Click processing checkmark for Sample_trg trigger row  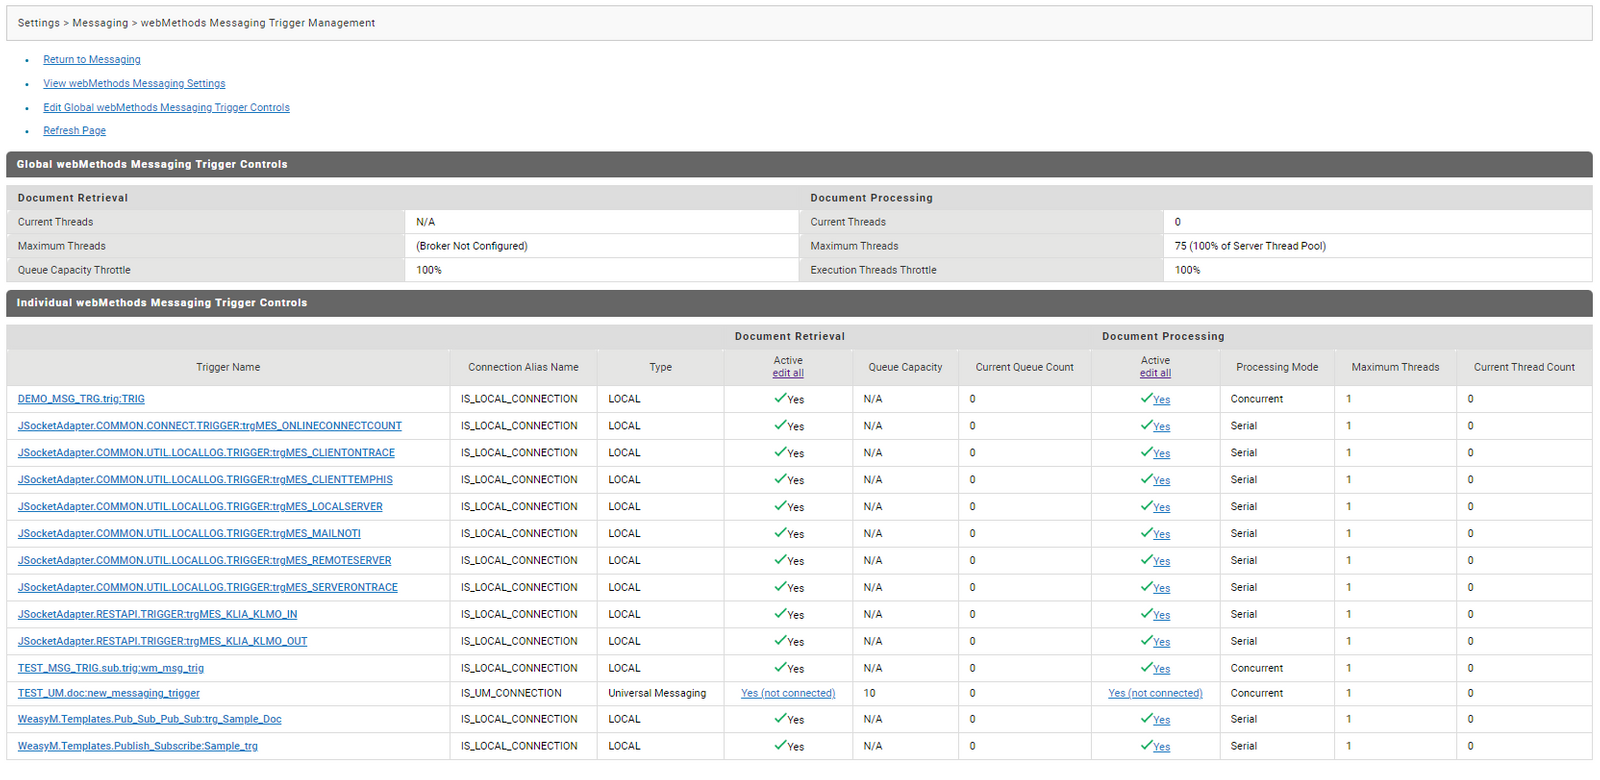click(1147, 746)
